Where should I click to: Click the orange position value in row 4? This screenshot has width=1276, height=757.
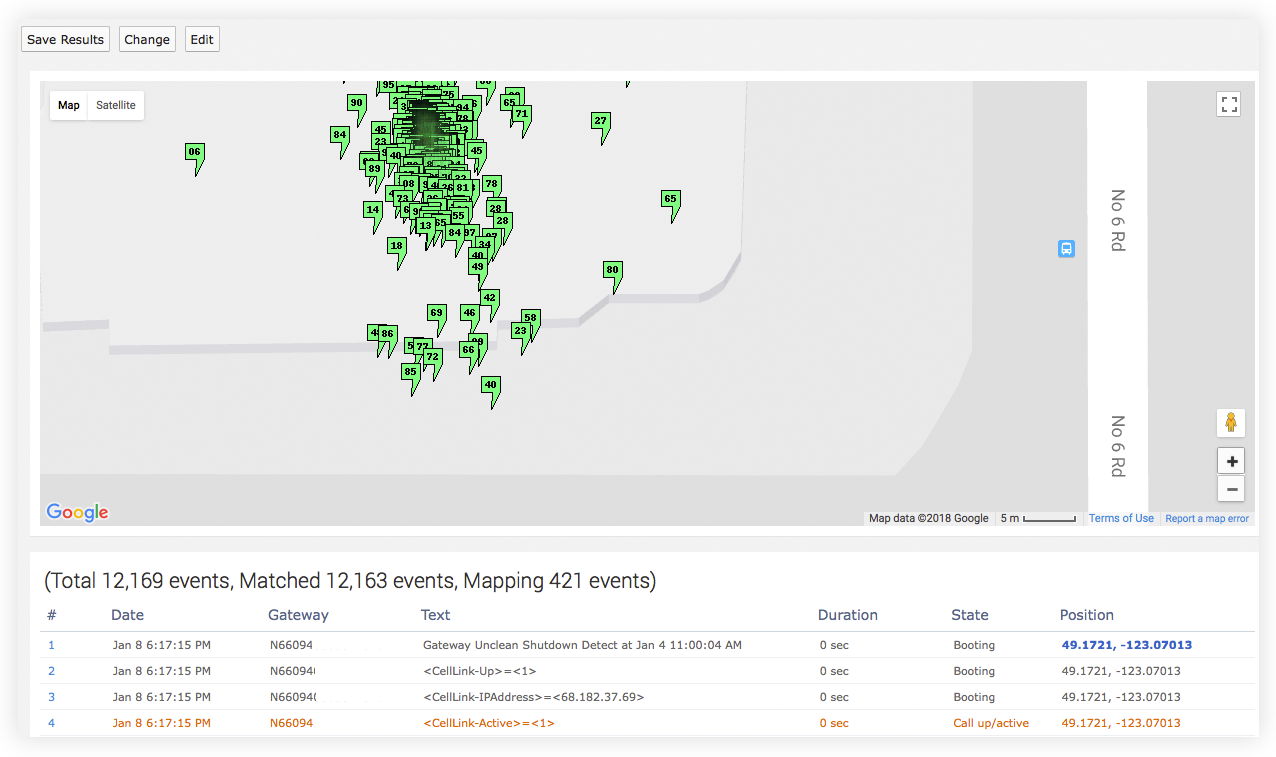[1121, 723]
